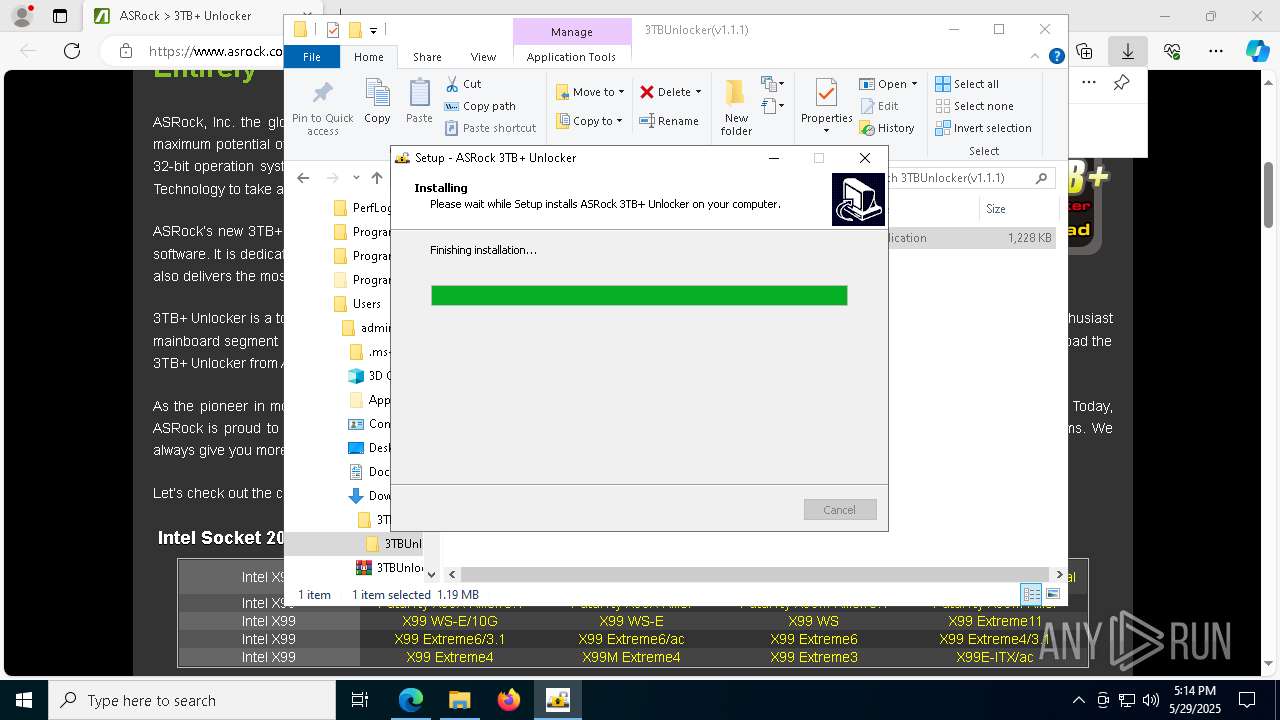Open File Explorer from taskbar
The width and height of the screenshot is (1280, 720).
(x=459, y=700)
